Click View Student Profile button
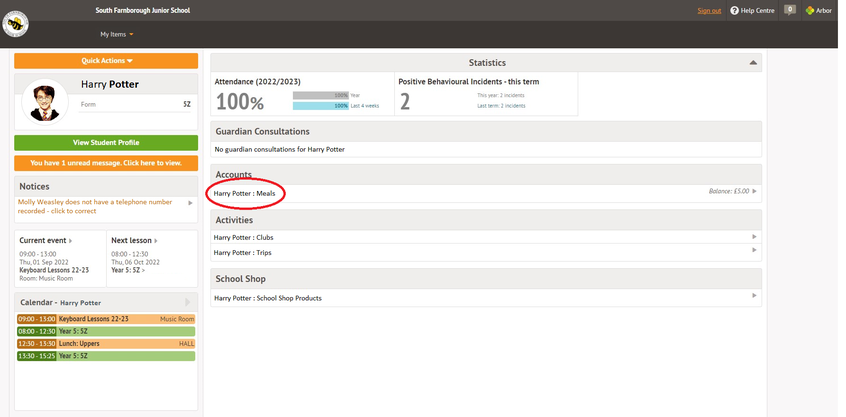Viewport: 846px width, 417px height. click(x=106, y=142)
